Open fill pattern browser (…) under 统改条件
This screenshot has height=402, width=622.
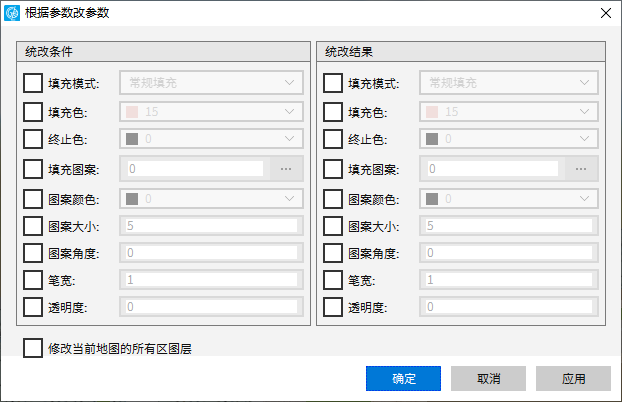pos(286,169)
